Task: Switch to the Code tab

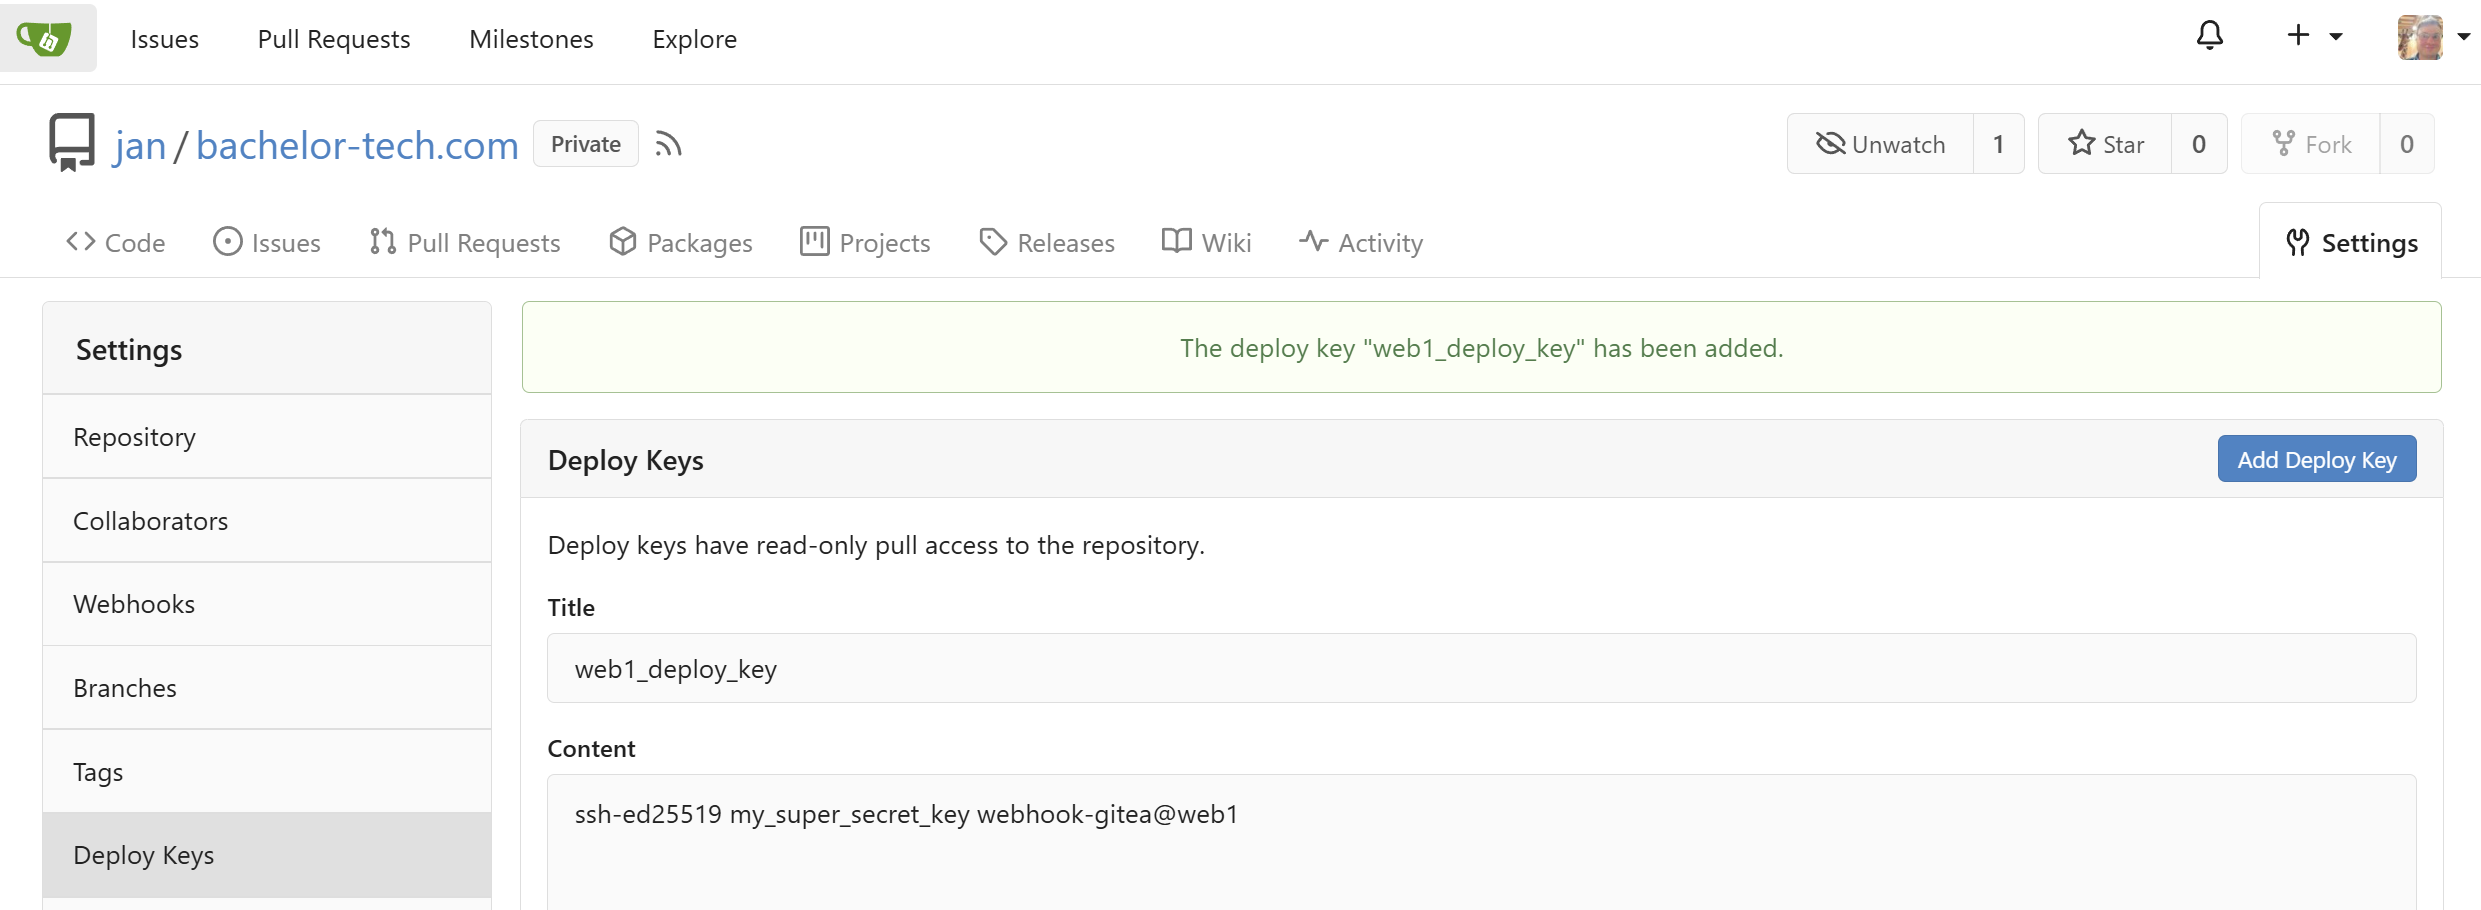Action: (x=115, y=242)
